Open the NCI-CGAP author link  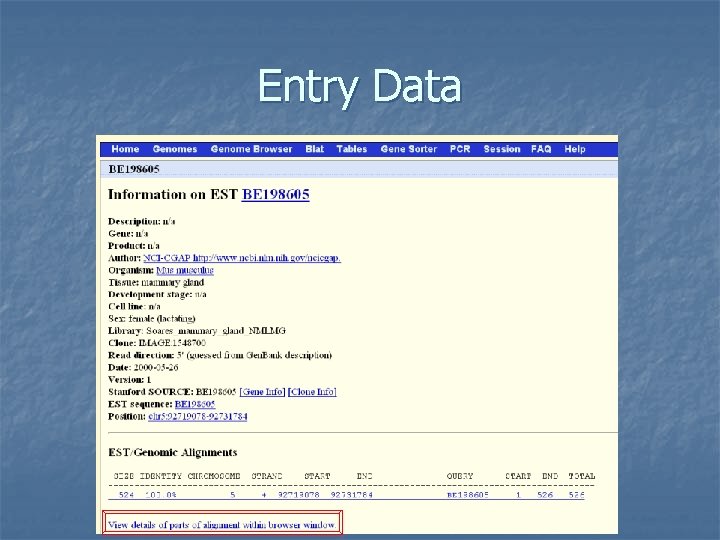tap(242, 258)
